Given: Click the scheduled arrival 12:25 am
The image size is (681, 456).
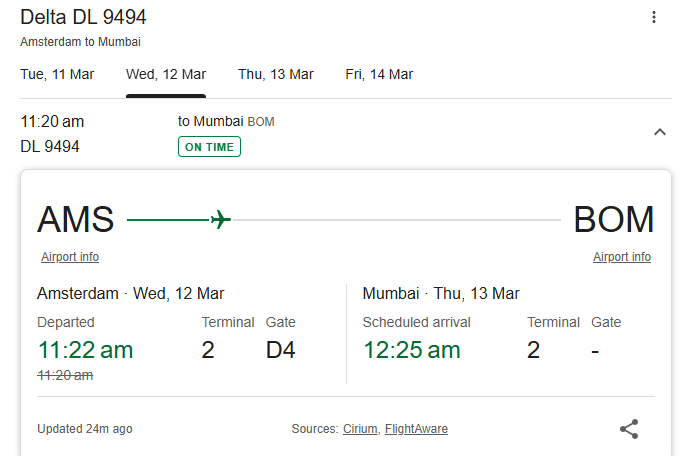Looking at the screenshot, I should pos(411,350).
